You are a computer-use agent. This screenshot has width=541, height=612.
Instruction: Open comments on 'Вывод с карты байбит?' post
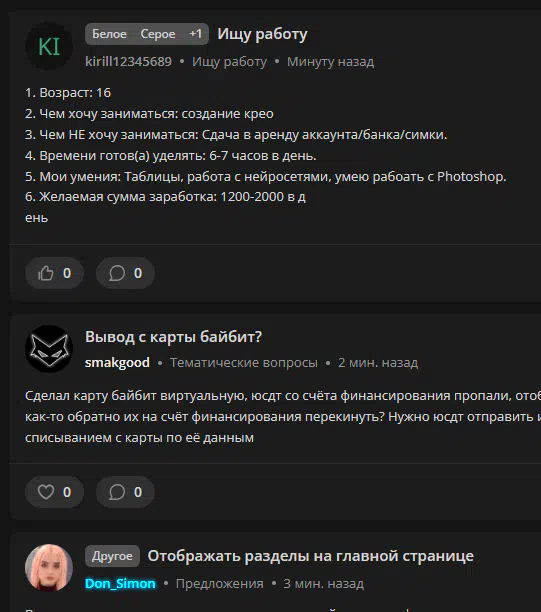pyautogui.click(x=125, y=492)
